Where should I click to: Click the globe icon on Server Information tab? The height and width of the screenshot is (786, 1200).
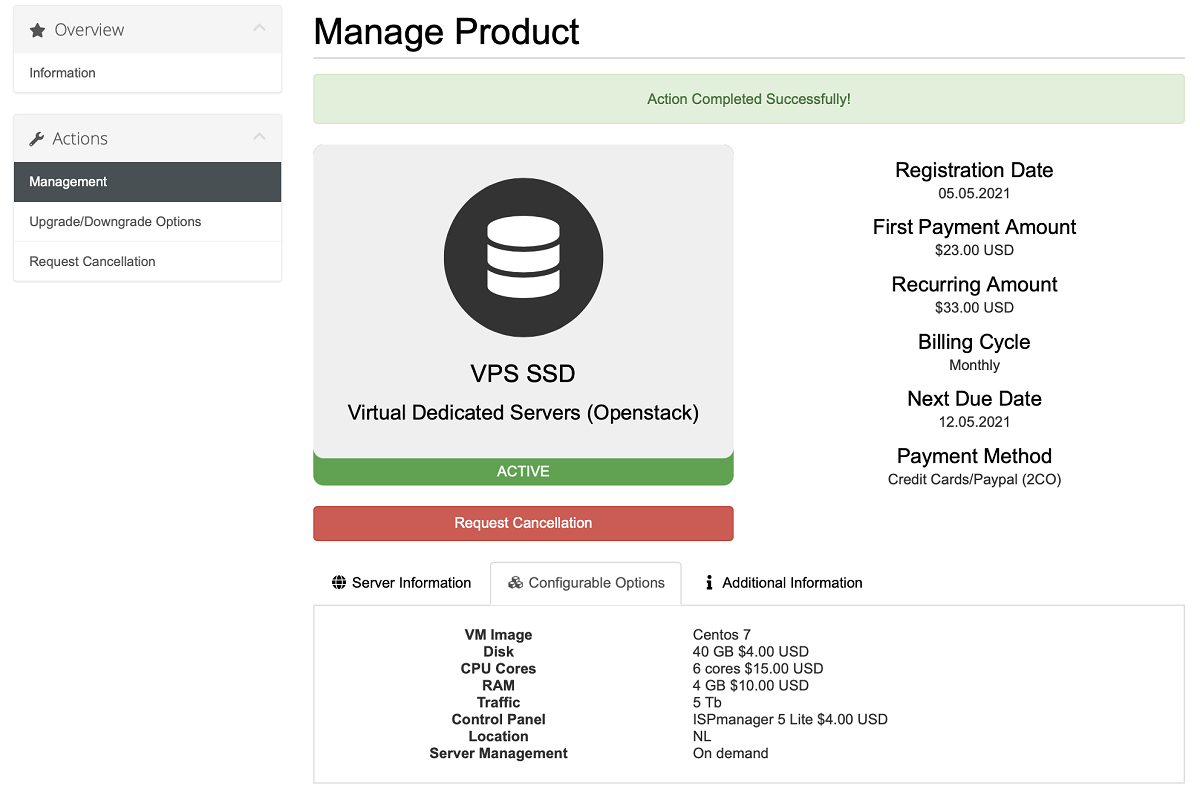[339, 583]
